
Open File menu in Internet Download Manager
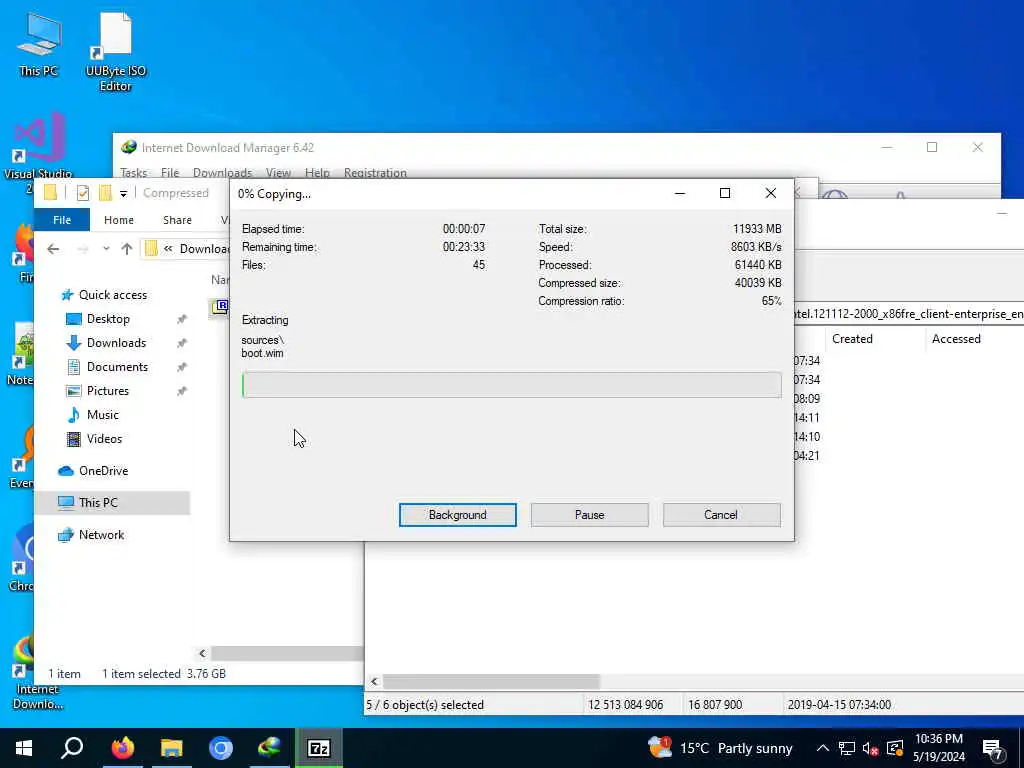[x=170, y=172]
